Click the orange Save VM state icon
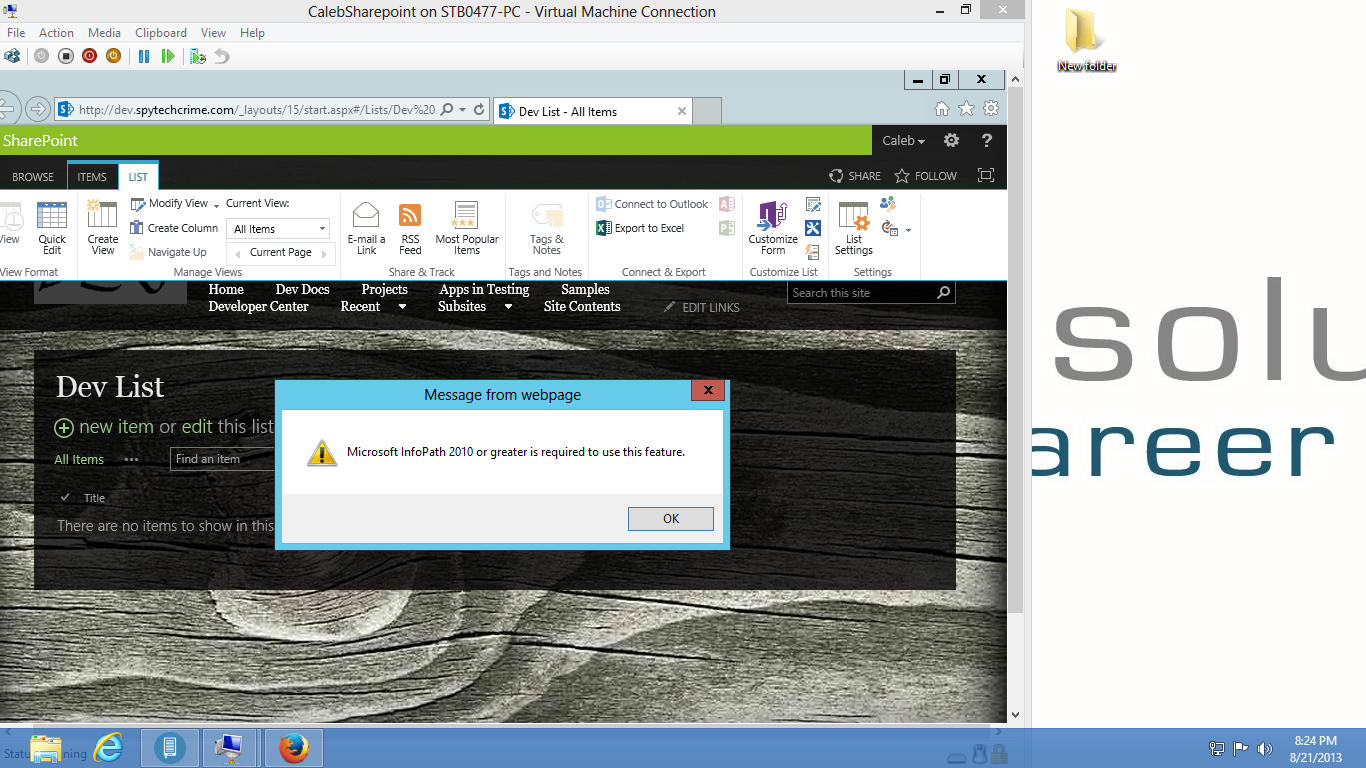 pyautogui.click(x=113, y=56)
